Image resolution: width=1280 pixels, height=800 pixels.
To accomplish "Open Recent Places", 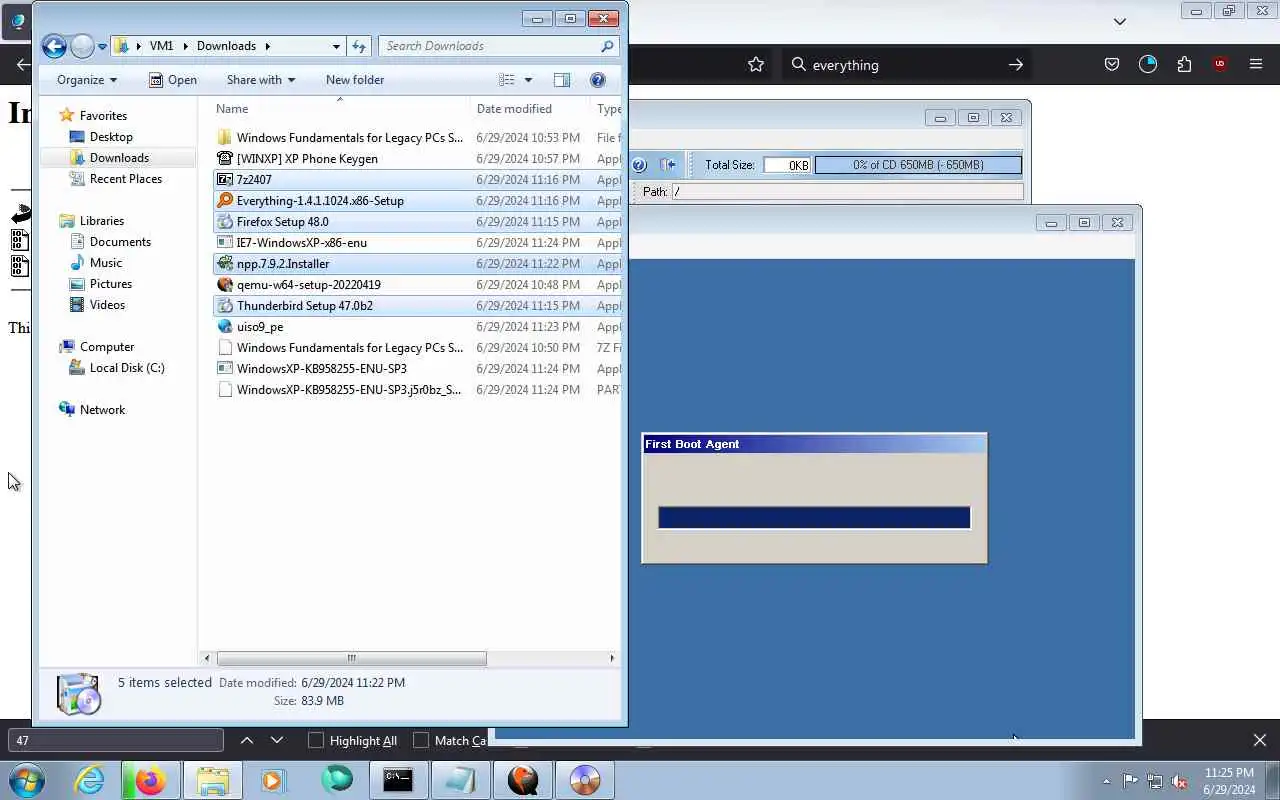I will pos(126,179).
